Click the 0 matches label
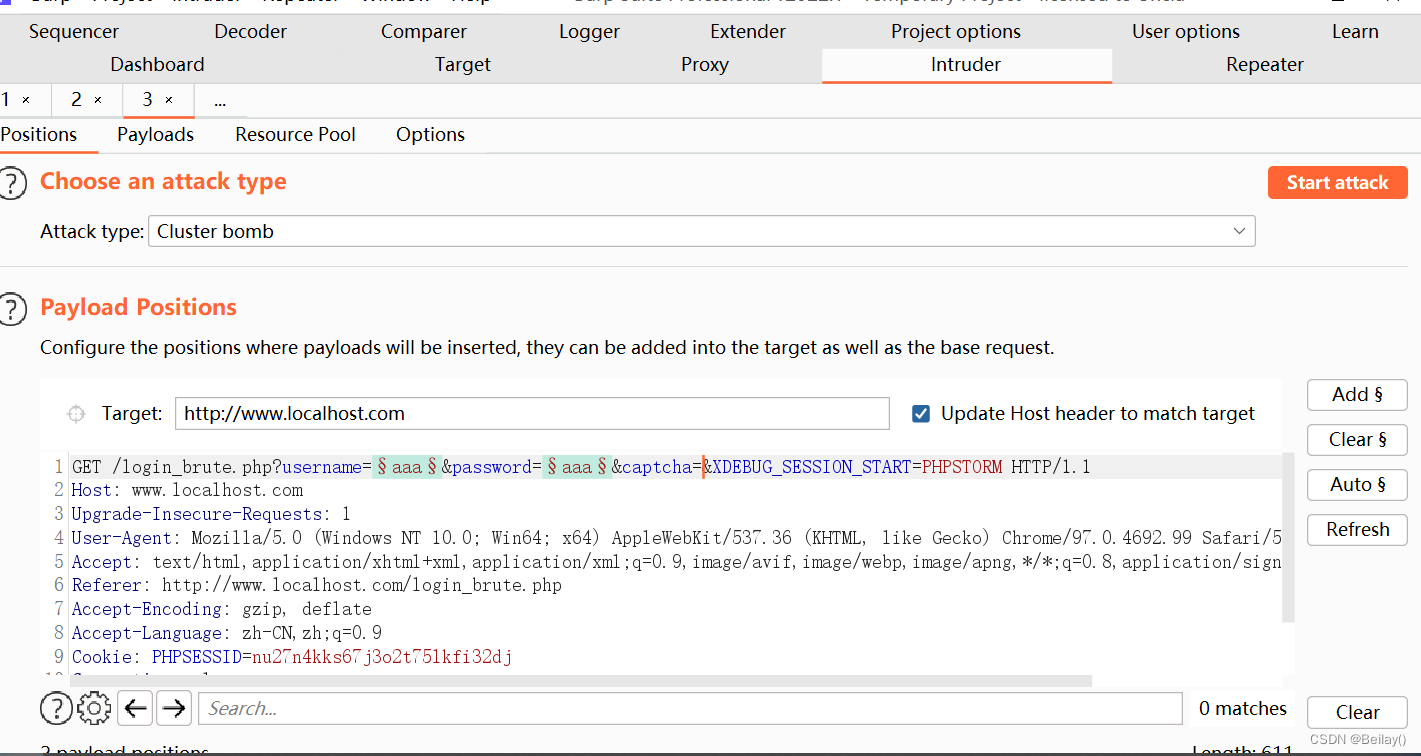 click(1243, 709)
